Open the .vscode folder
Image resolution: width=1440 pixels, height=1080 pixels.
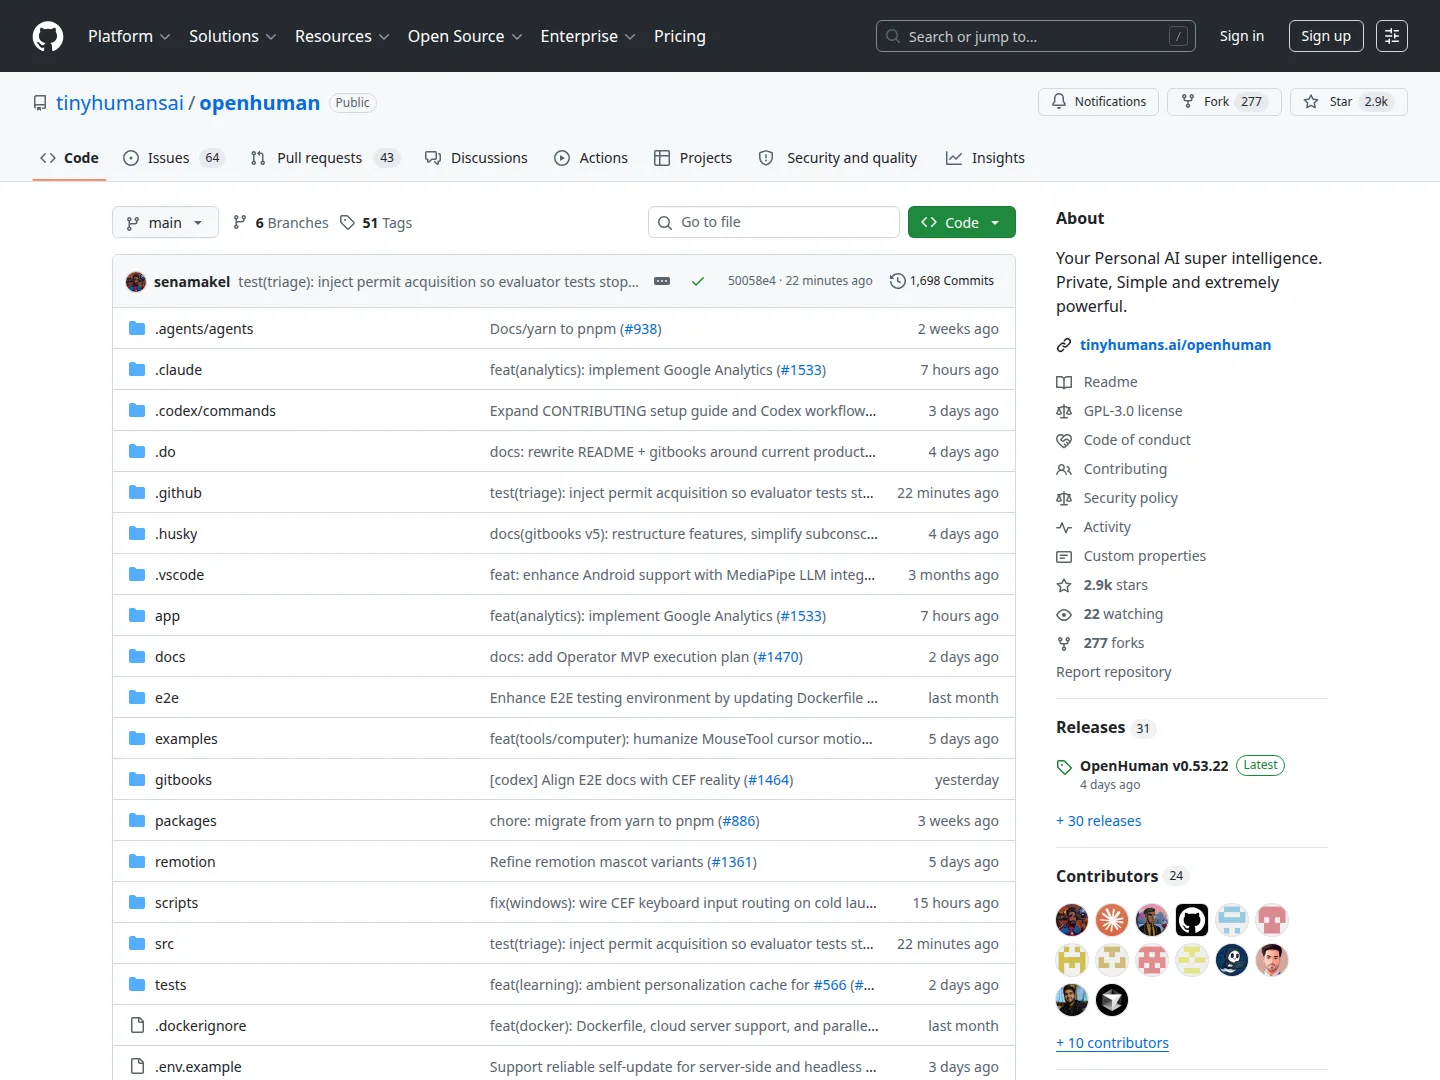pos(179,575)
